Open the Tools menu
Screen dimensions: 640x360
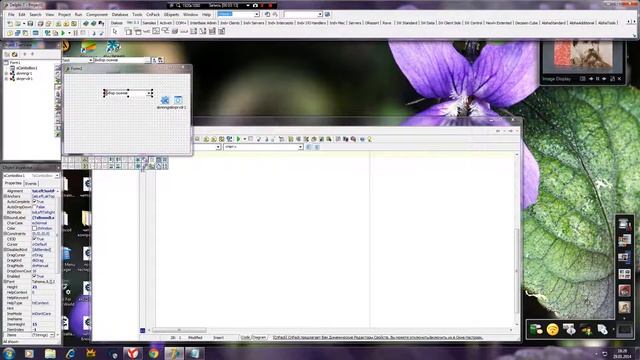137,14
